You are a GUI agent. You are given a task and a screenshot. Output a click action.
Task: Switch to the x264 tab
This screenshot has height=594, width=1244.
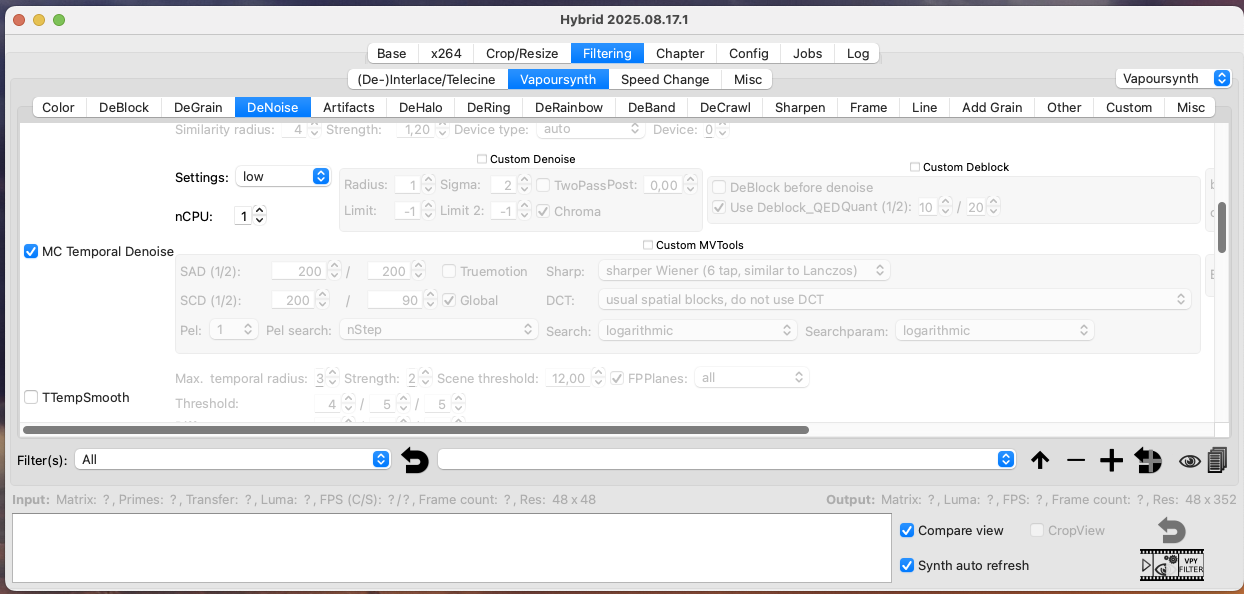tap(446, 53)
